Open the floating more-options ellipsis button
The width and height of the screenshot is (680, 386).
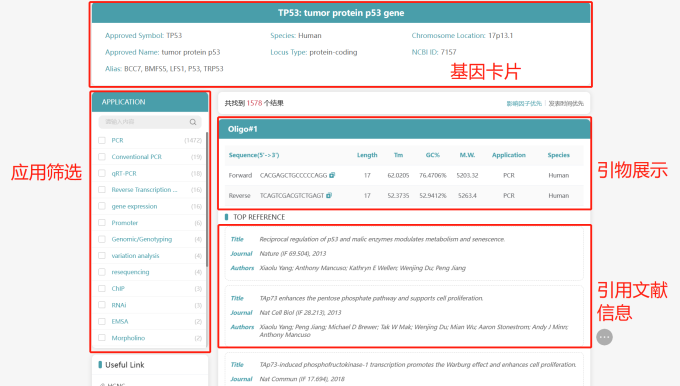pos(604,337)
